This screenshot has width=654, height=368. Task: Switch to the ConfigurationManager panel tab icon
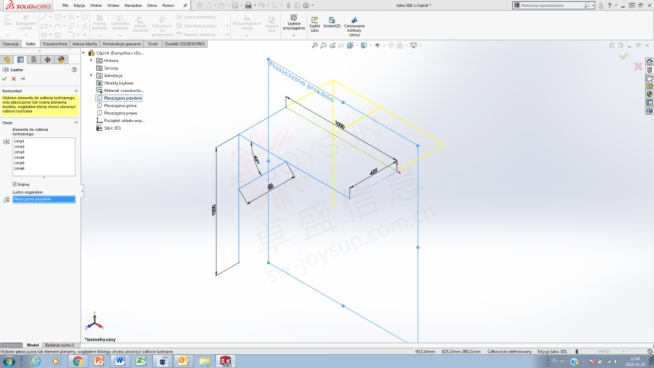point(34,60)
